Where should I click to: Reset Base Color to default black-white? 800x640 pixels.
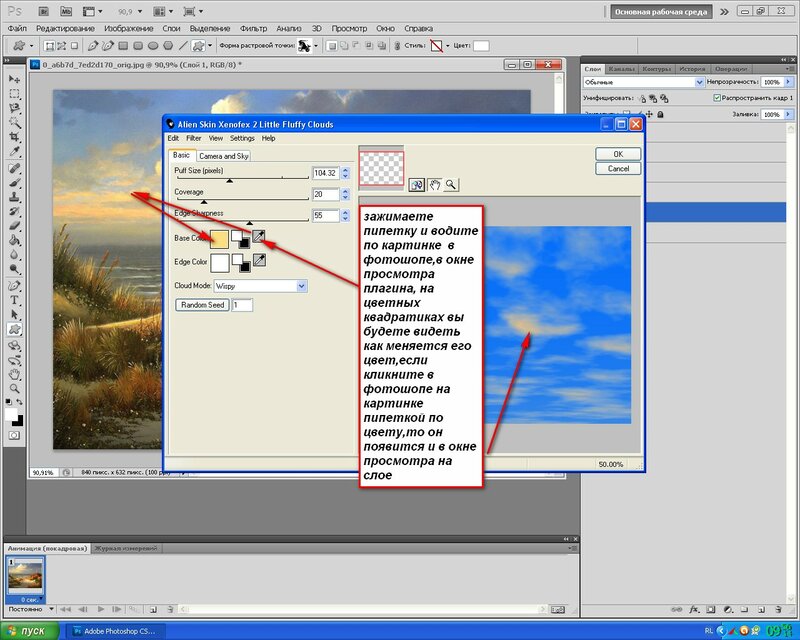(240, 238)
